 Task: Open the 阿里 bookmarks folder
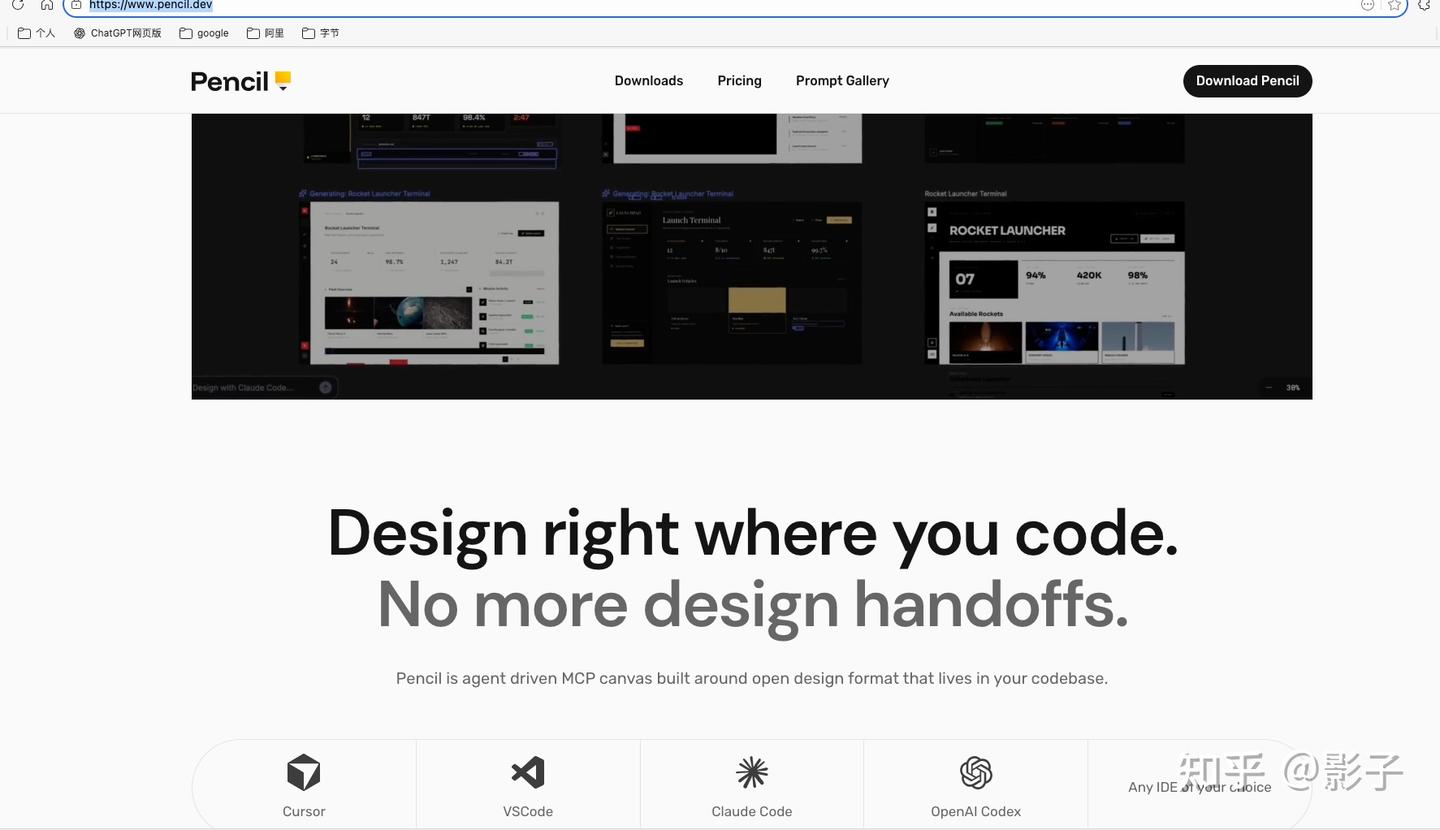tap(266, 33)
